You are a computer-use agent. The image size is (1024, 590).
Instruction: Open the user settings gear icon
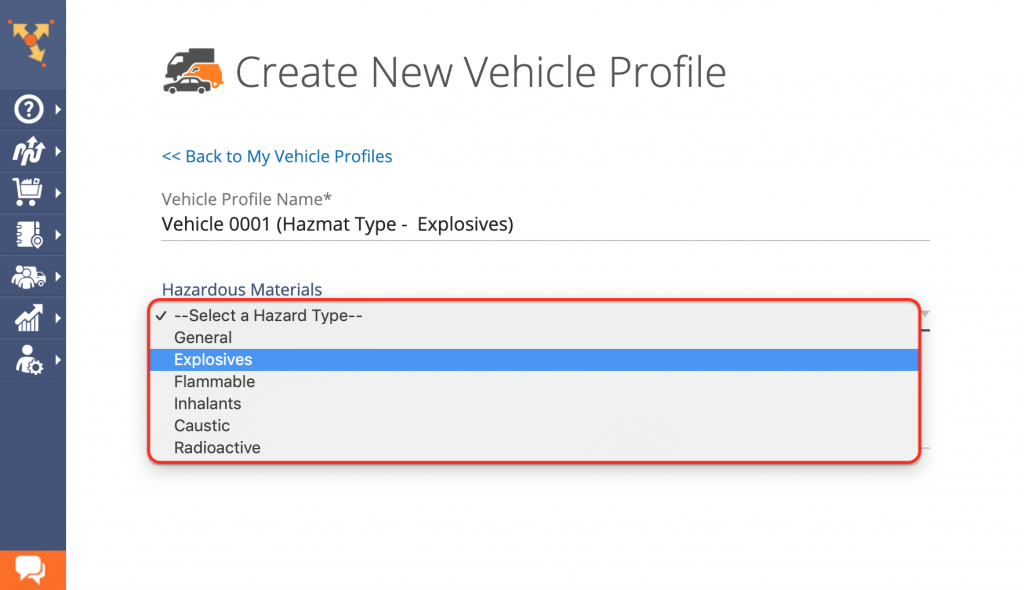(28, 360)
